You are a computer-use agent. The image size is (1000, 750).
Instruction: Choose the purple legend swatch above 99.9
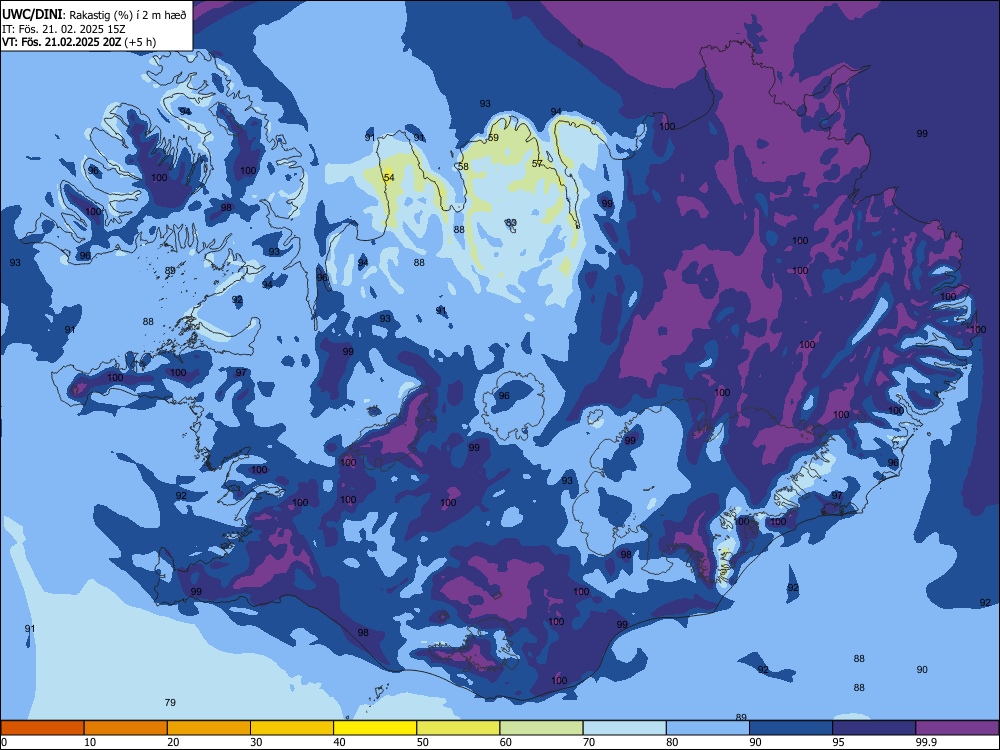957,728
